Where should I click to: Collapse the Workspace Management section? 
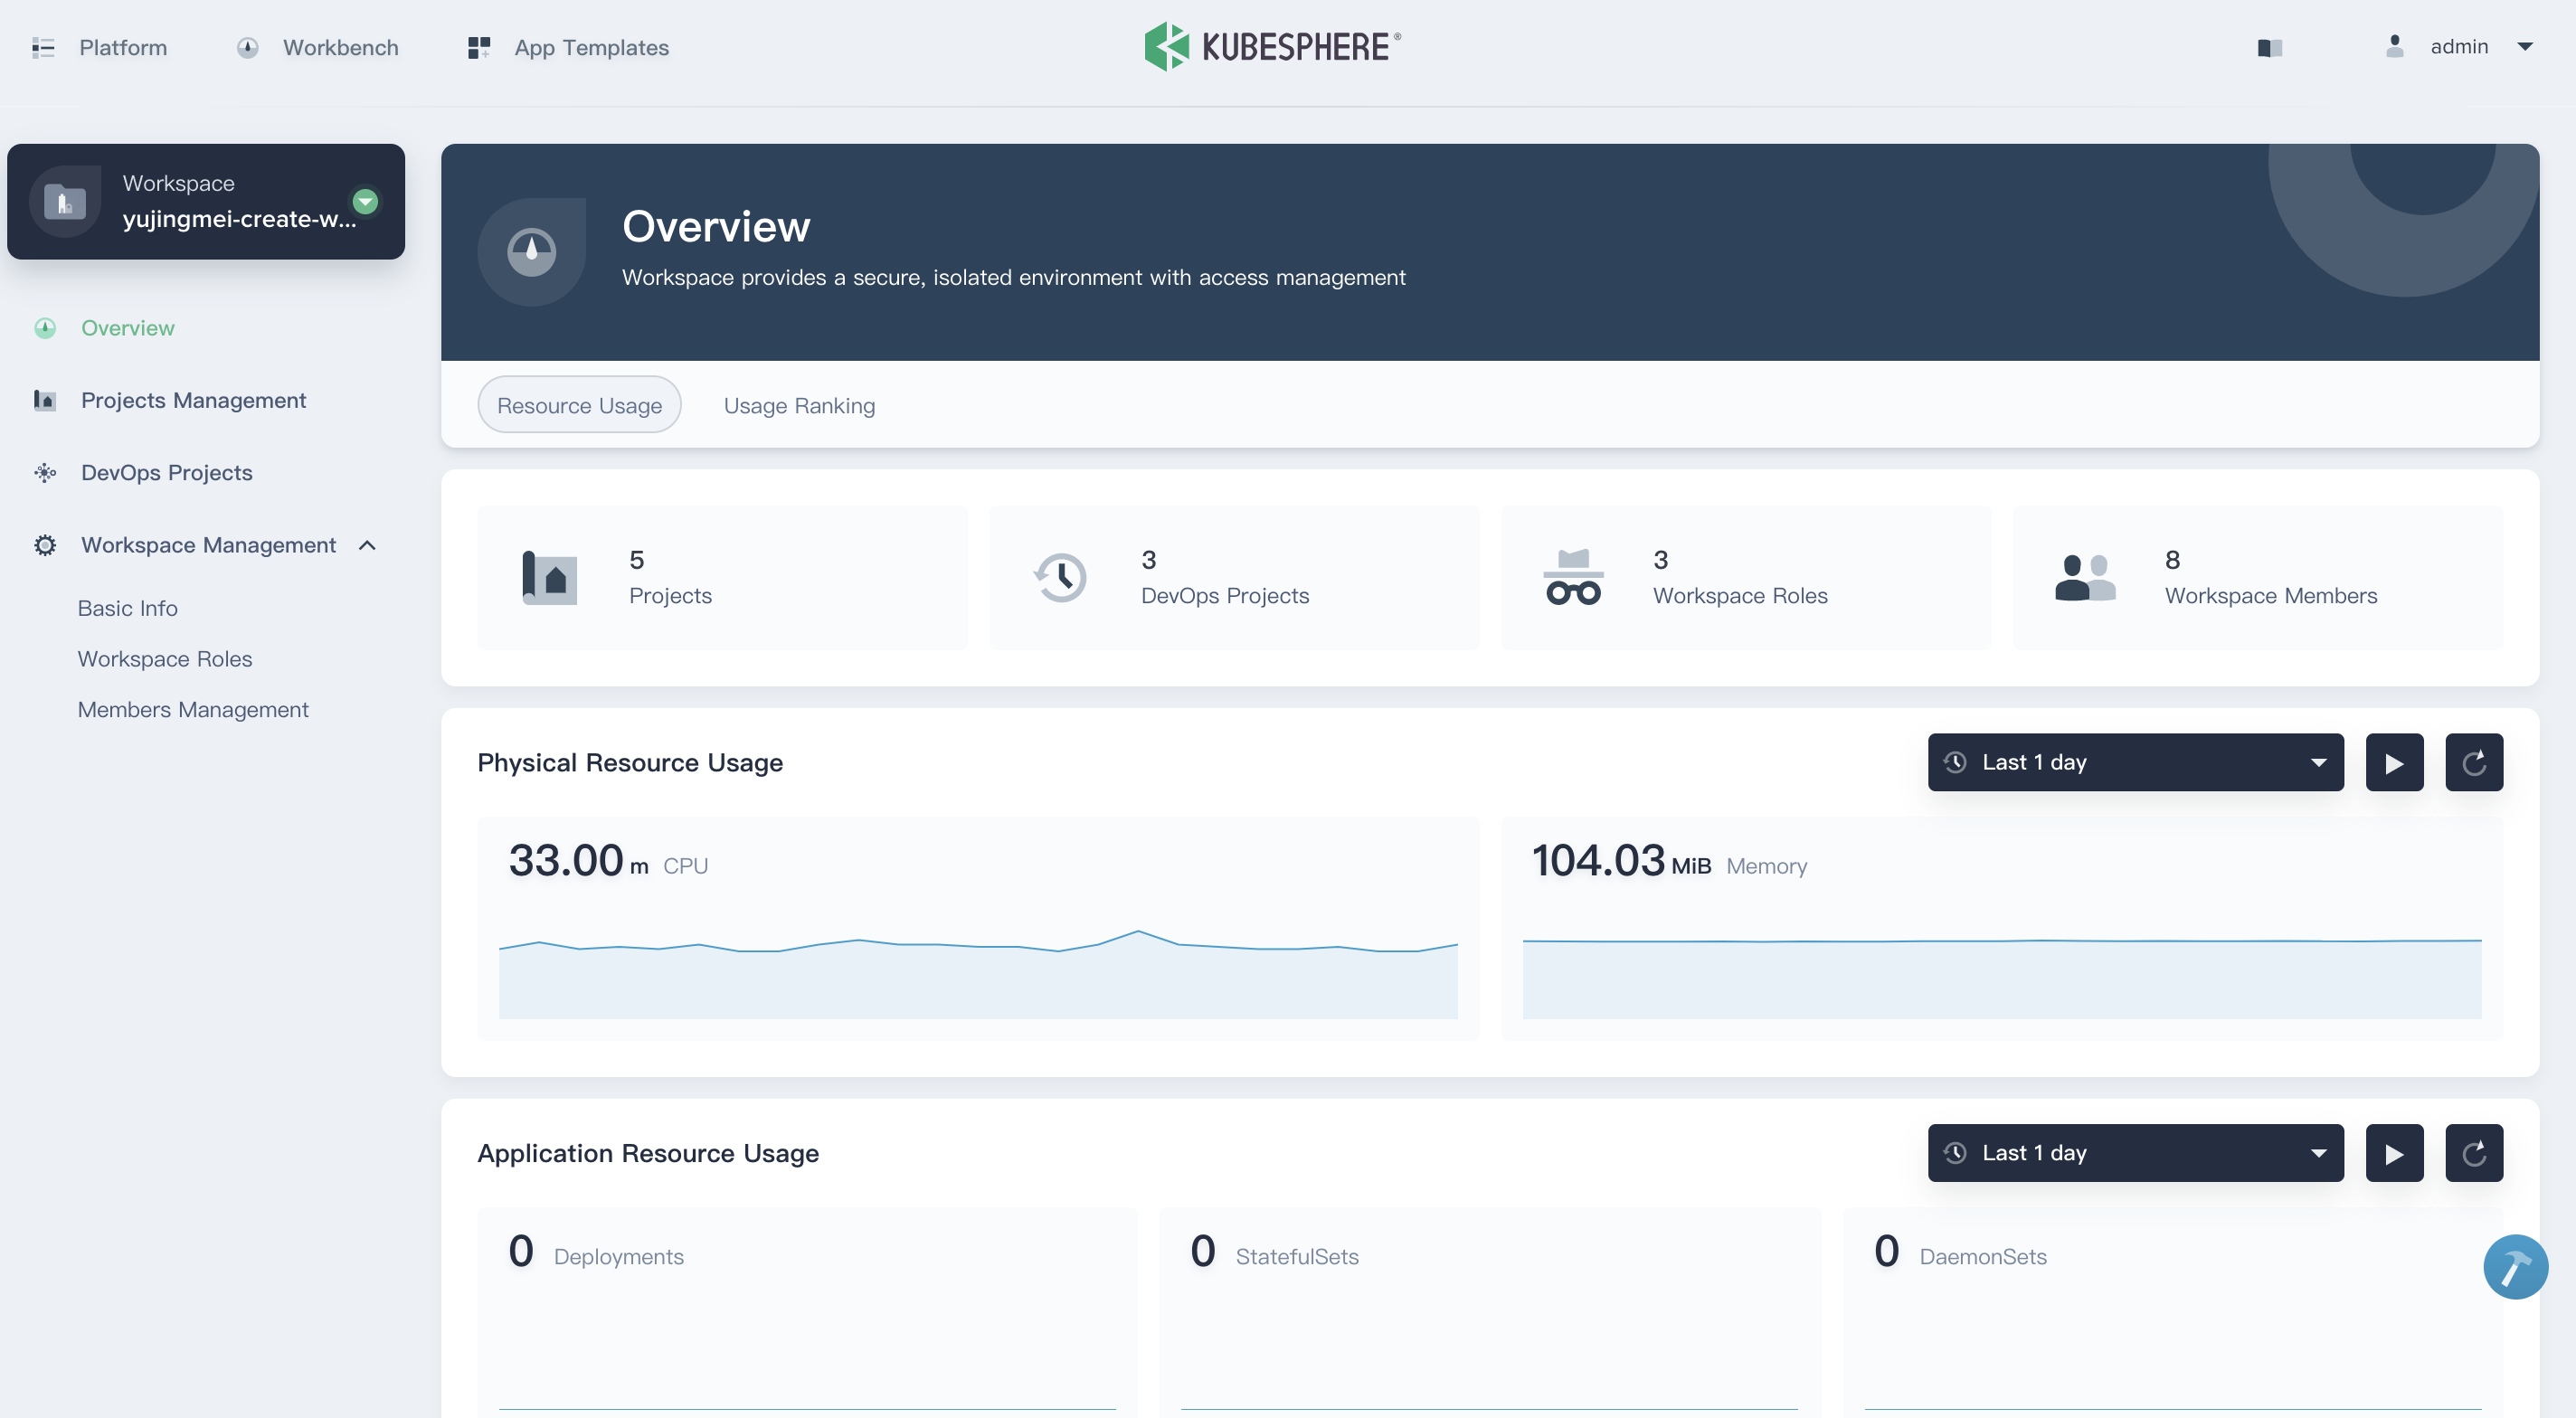click(367, 545)
